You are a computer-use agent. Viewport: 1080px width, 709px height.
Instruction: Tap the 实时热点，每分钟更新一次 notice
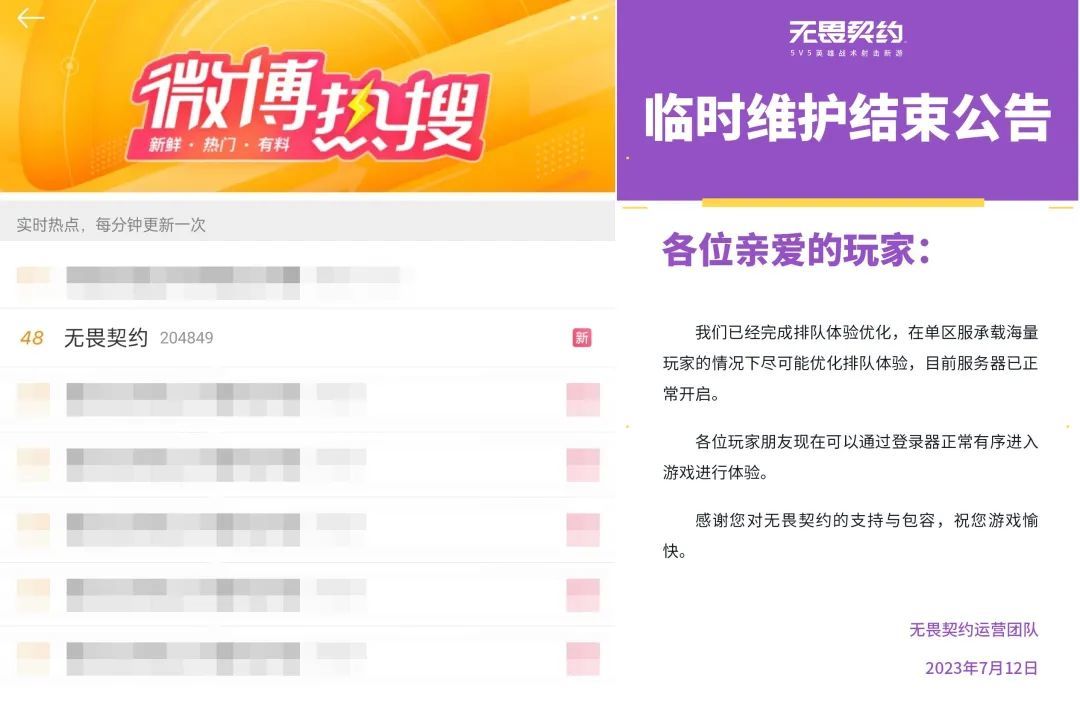tap(111, 225)
